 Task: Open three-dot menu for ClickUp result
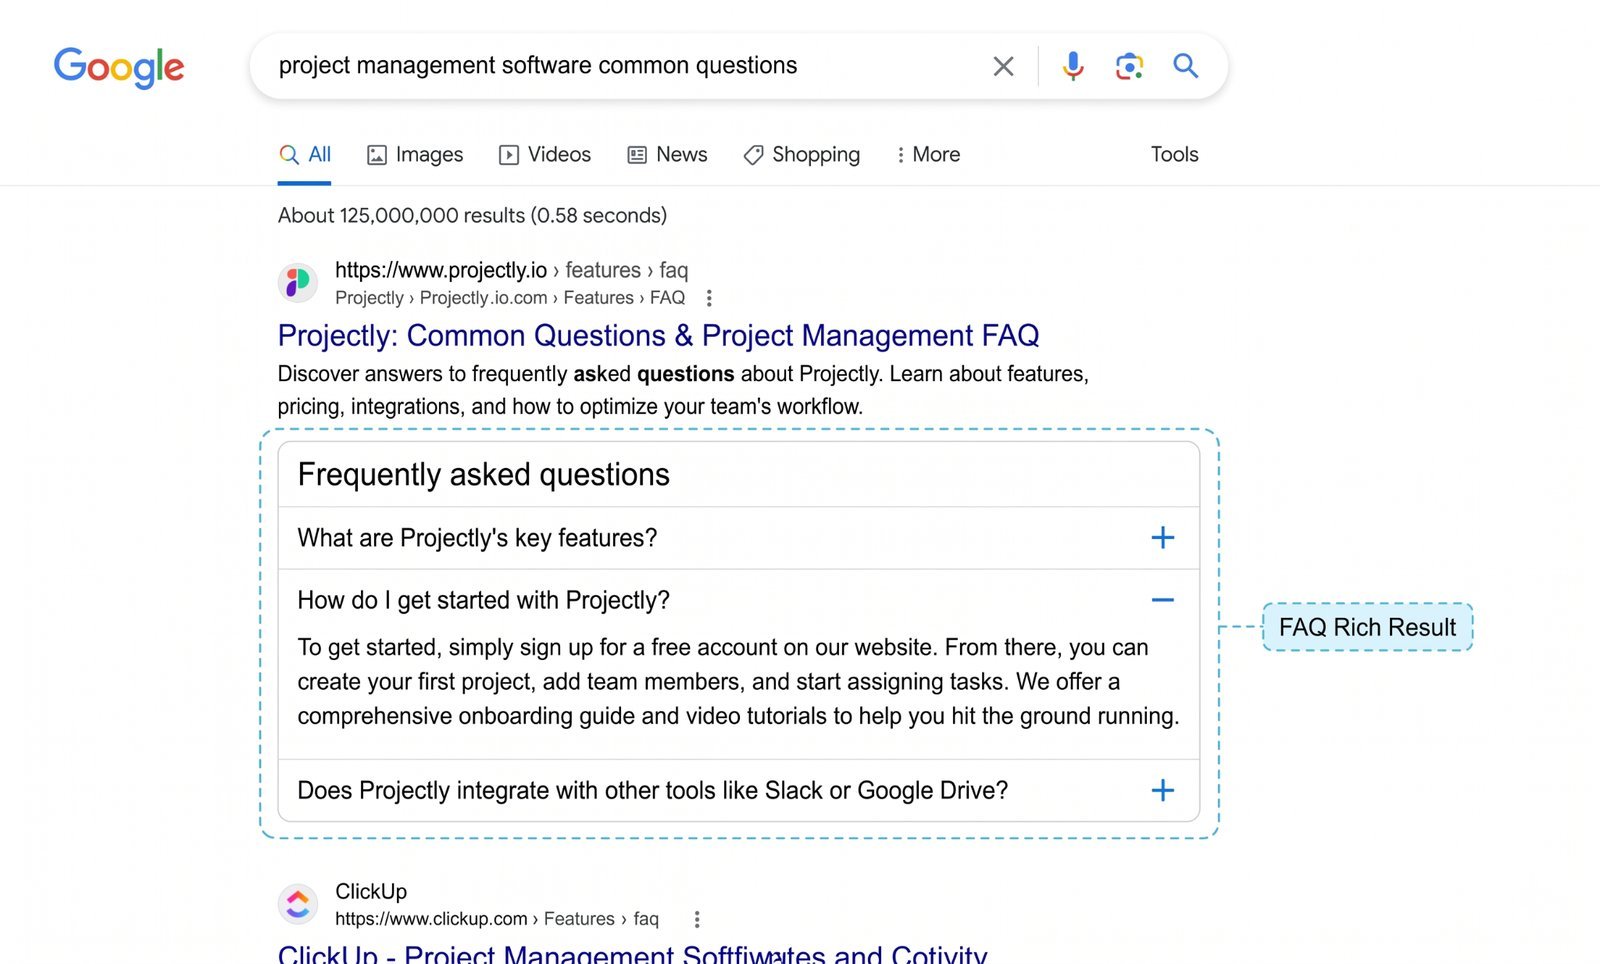coord(697,919)
